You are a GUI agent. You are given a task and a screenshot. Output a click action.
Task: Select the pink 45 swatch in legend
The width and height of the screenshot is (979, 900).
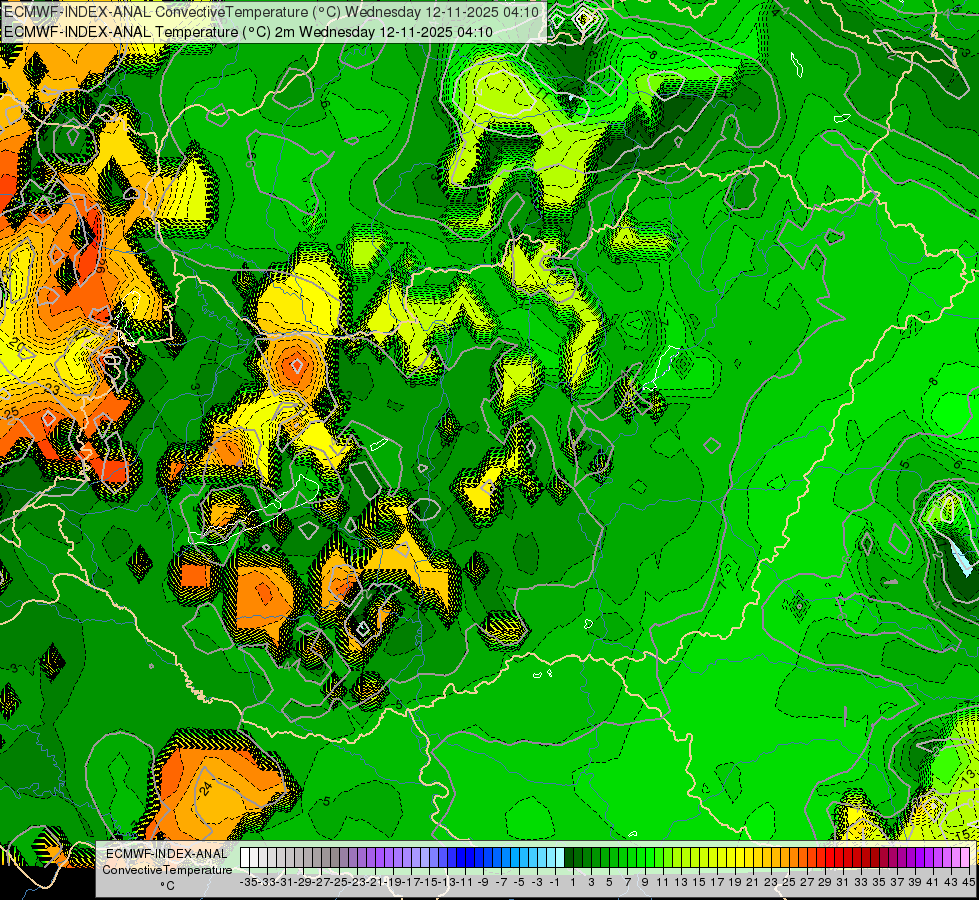point(966,857)
